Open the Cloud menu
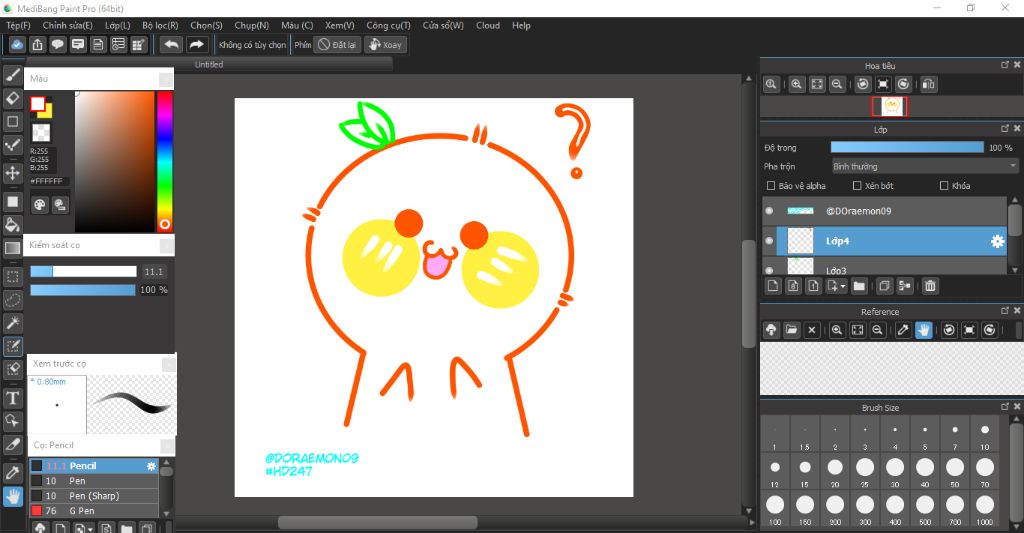This screenshot has height=533, width=1024. [x=488, y=25]
